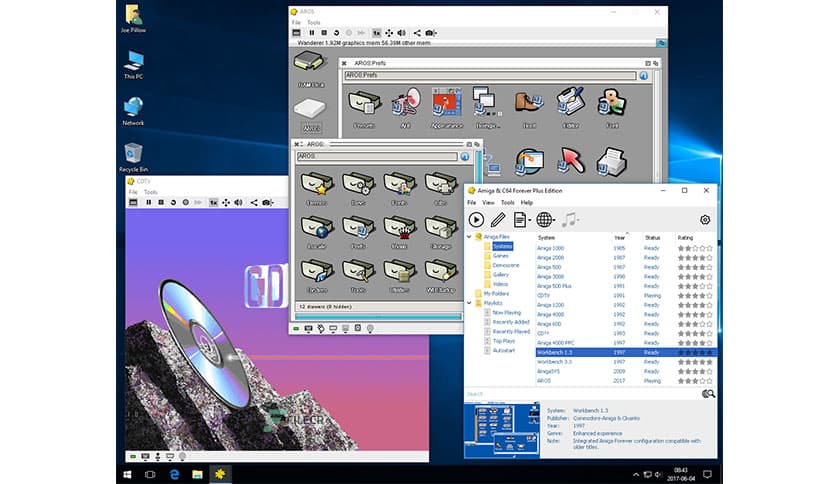This screenshot has width=836, height=484.
Task: Click the share icon in CDTV window toolbar
Action: [254, 203]
